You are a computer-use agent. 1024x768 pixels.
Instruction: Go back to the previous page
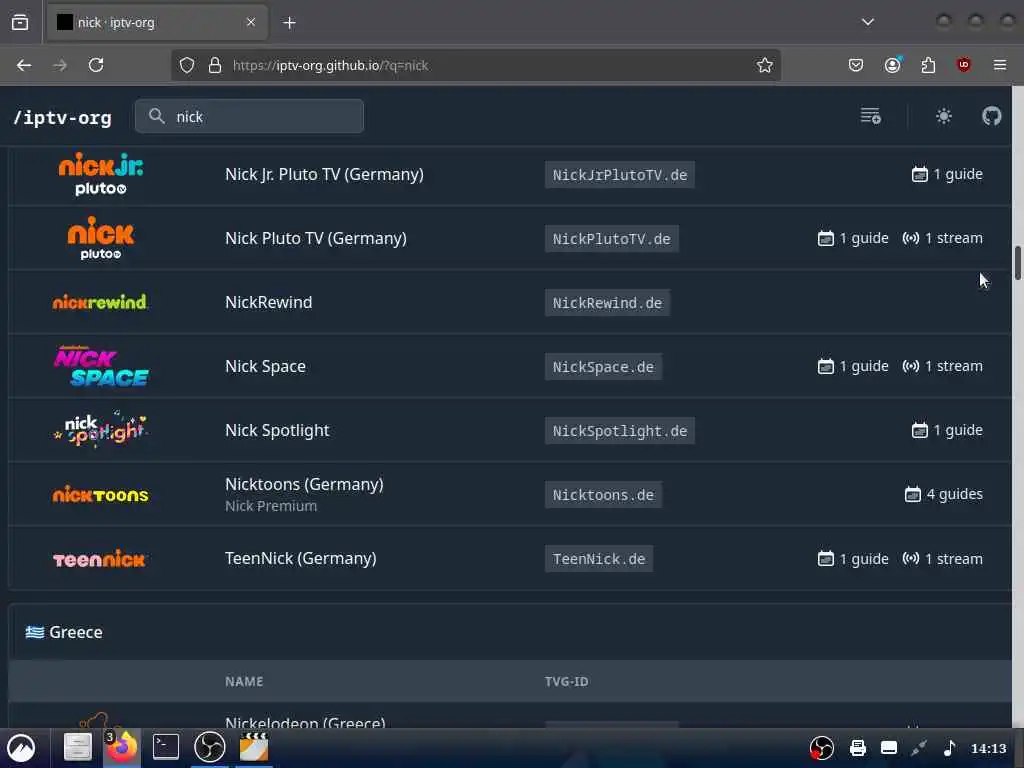[24, 65]
